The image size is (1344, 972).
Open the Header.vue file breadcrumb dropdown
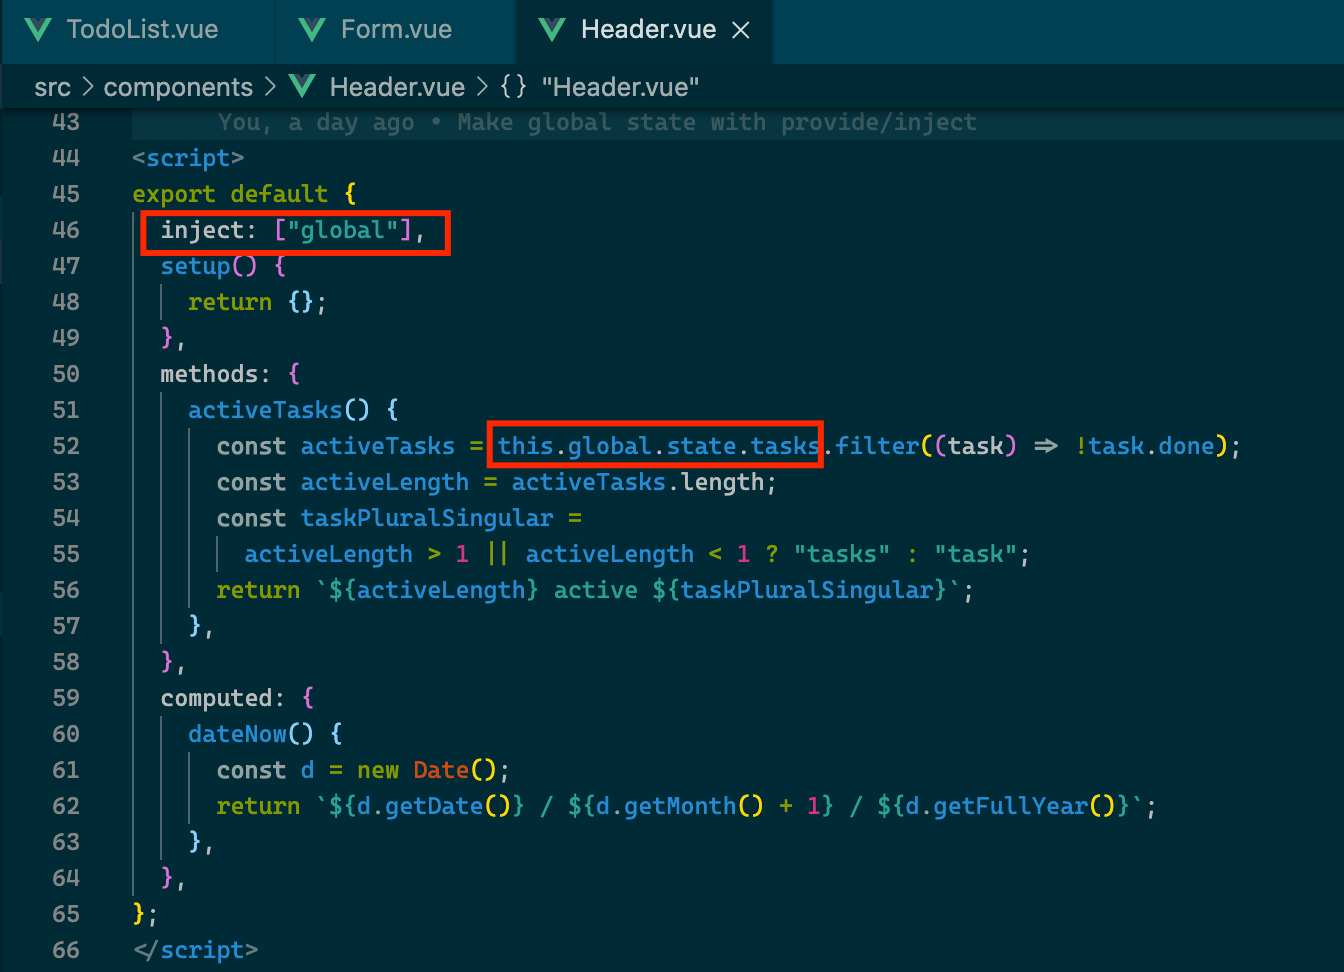click(x=397, y=88)
